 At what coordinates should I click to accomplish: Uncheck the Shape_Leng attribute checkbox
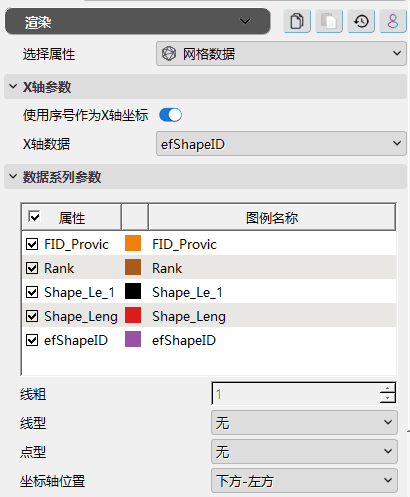pyautogui.click(x=32, y=316)
